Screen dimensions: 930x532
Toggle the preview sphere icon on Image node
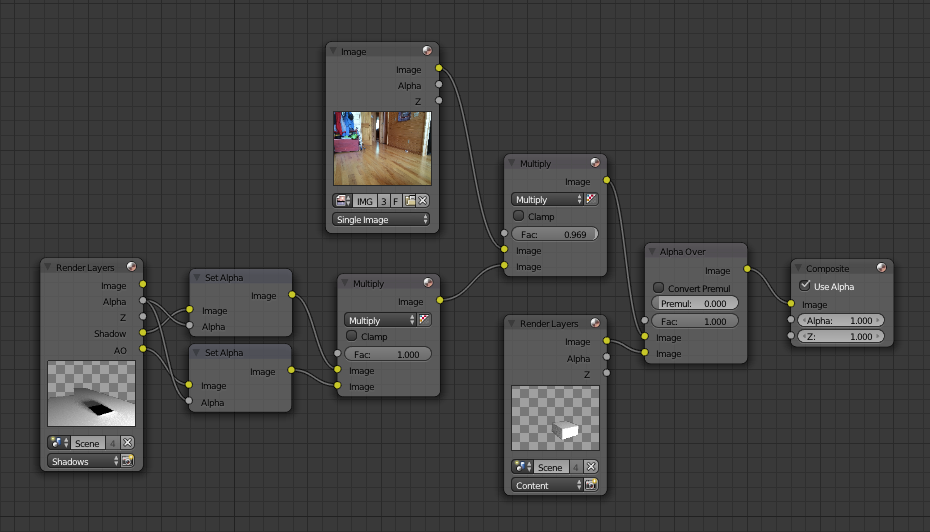tap(427, 51)
